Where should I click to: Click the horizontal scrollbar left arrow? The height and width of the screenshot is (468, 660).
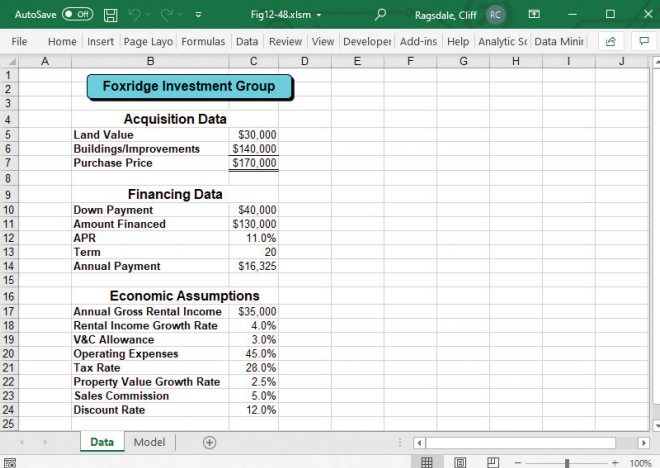(419, 443)
